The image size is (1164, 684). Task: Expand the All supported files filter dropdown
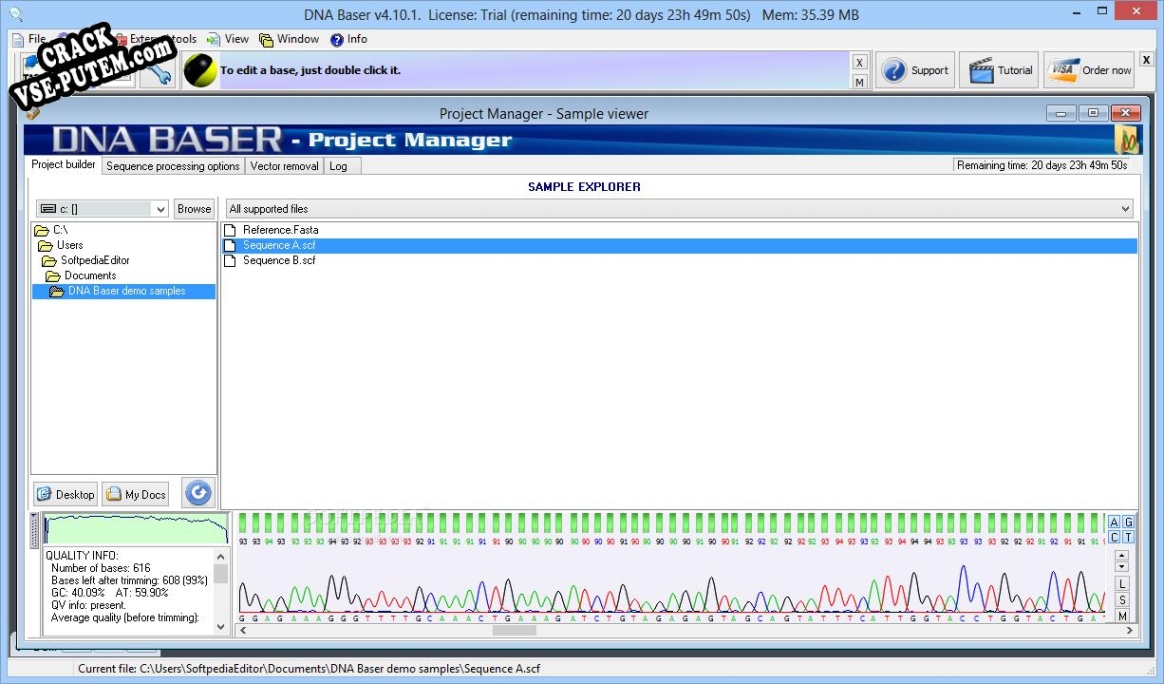679,209
